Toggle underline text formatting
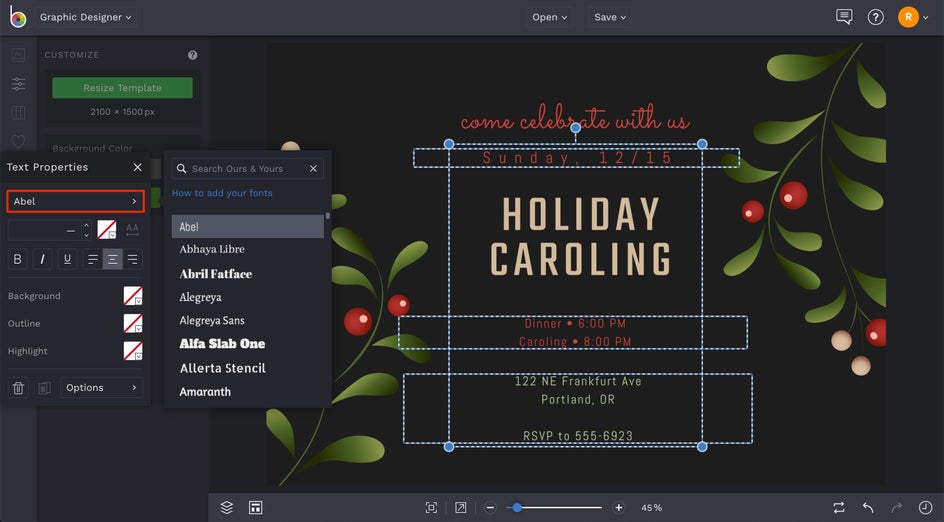 coord(68,259)
